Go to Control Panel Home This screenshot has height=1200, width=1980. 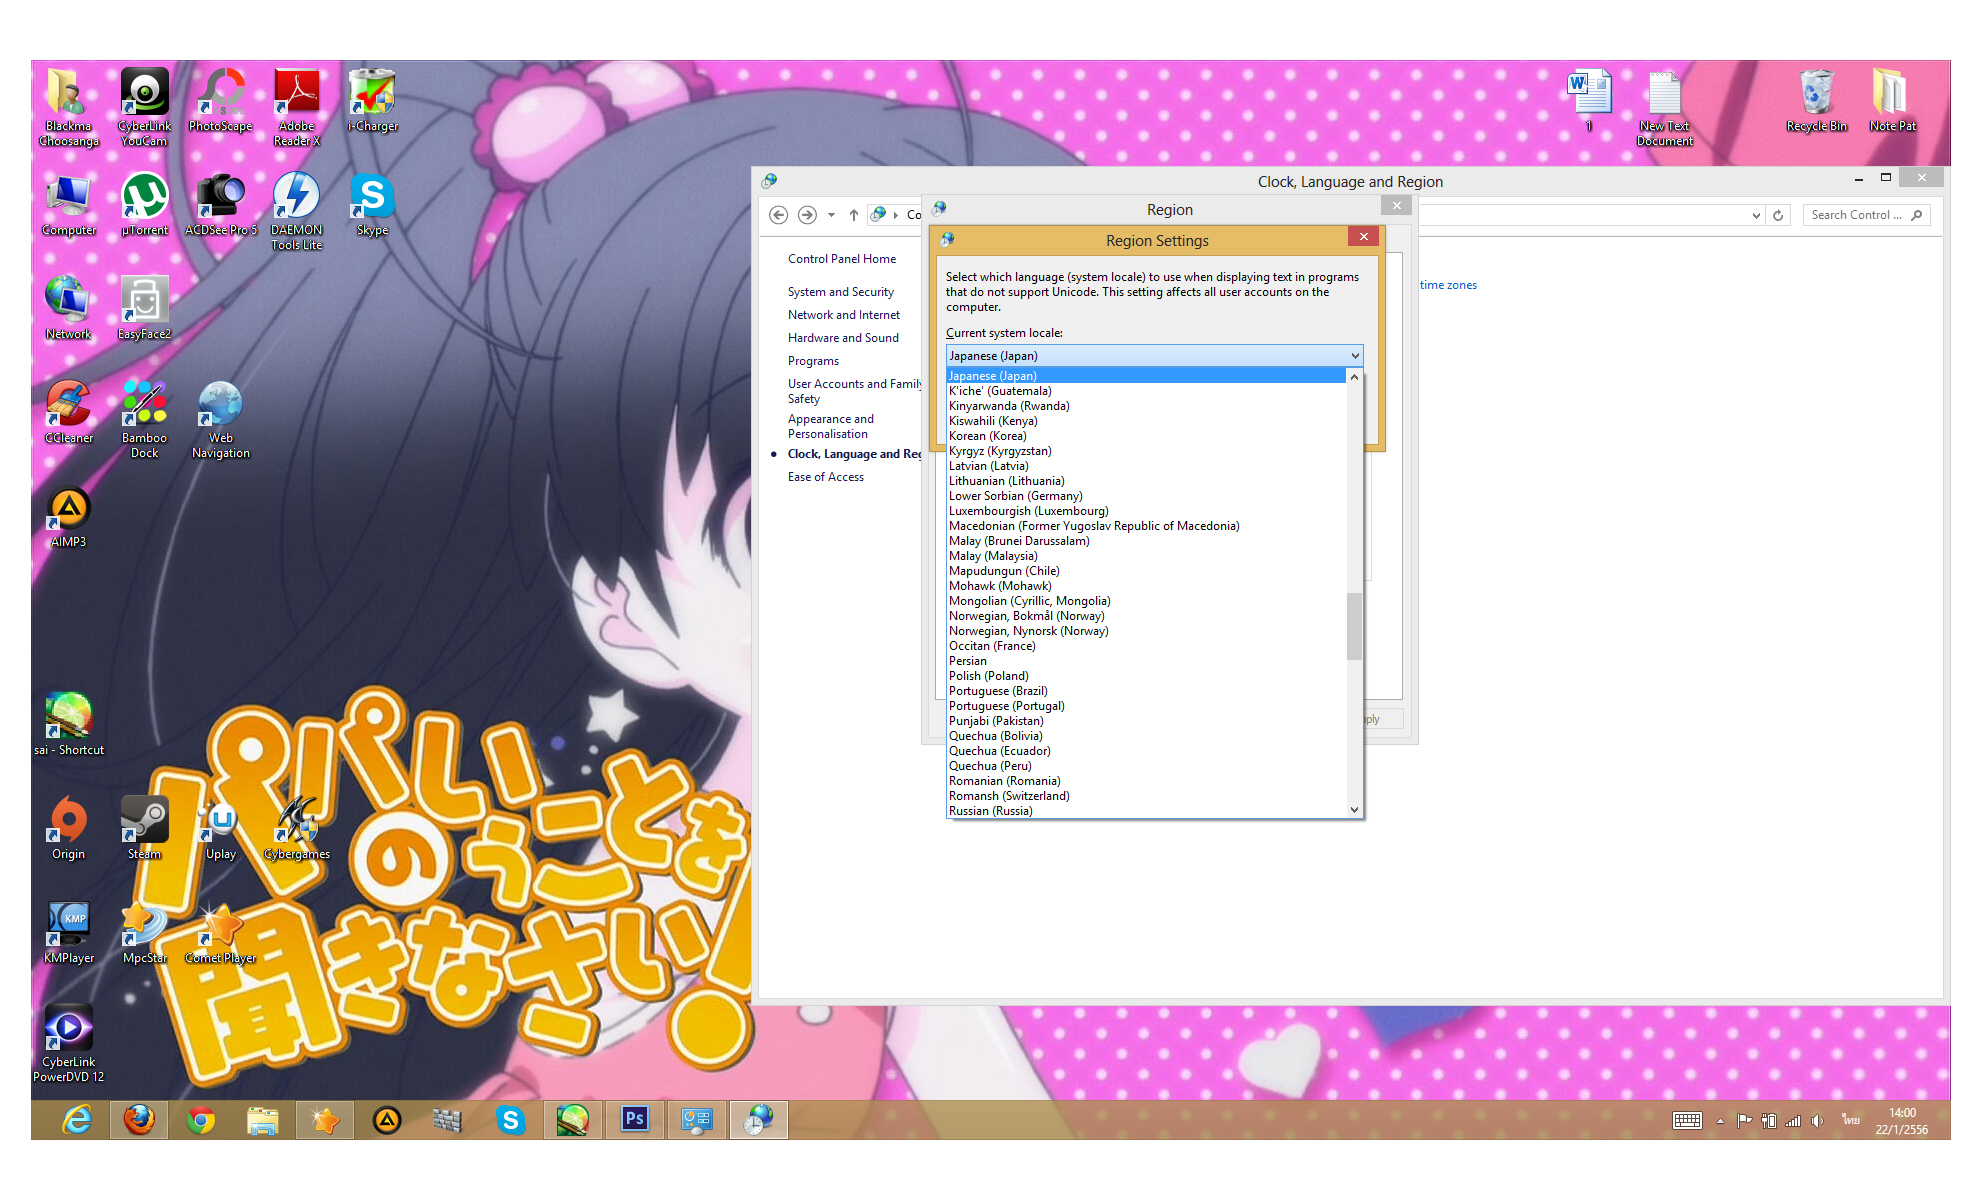tap(841, 259)
